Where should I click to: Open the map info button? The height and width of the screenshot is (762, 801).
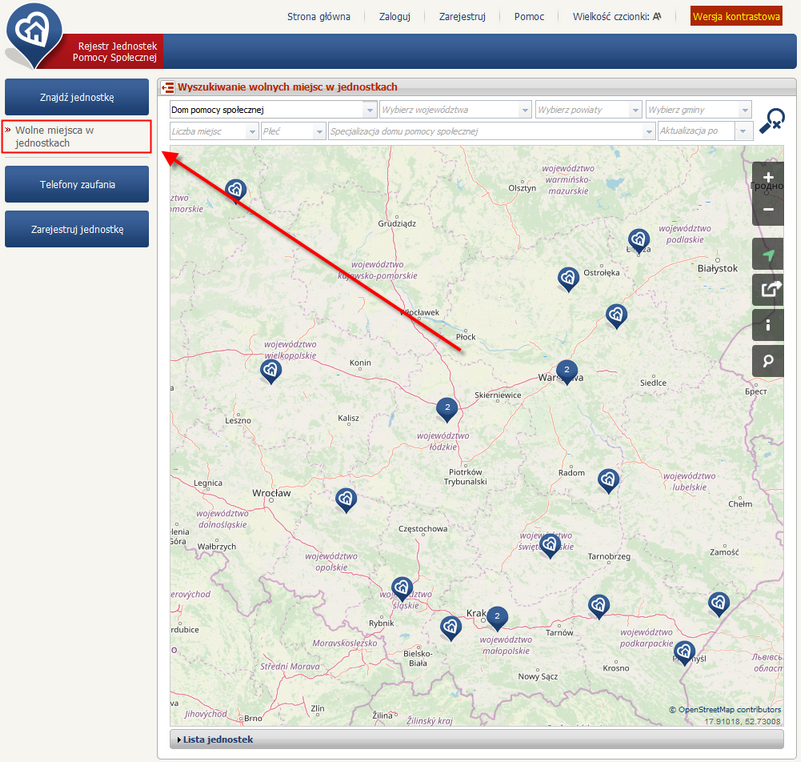click(767, 325)
